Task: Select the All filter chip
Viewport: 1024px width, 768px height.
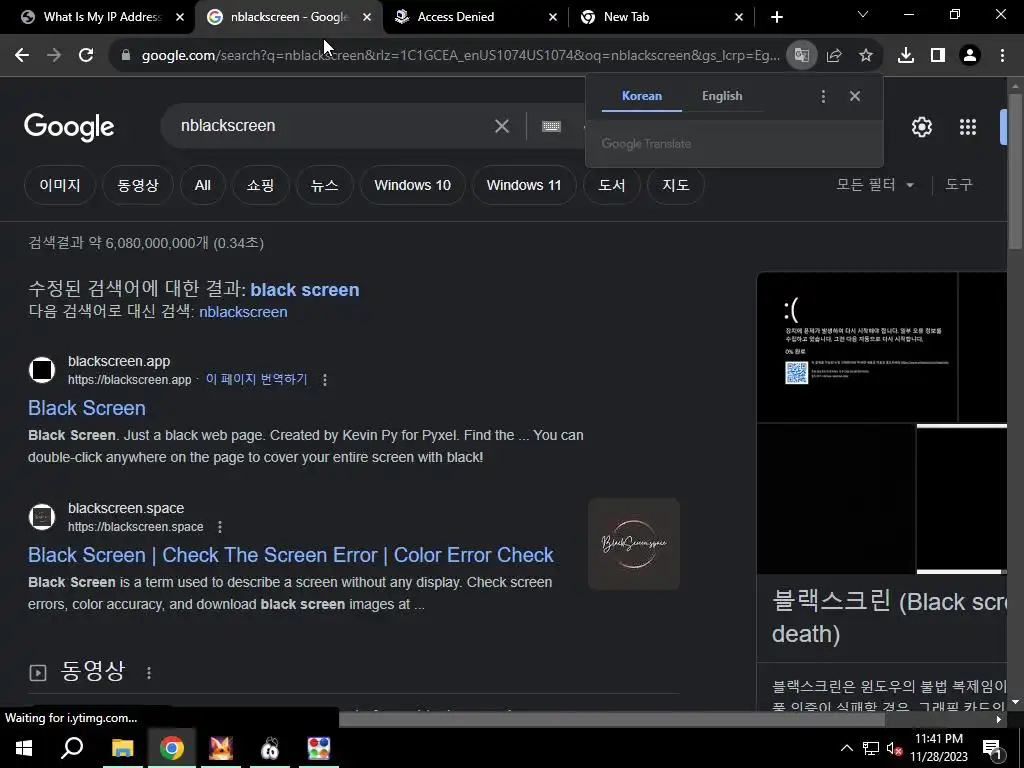Action: click(202, 185)
